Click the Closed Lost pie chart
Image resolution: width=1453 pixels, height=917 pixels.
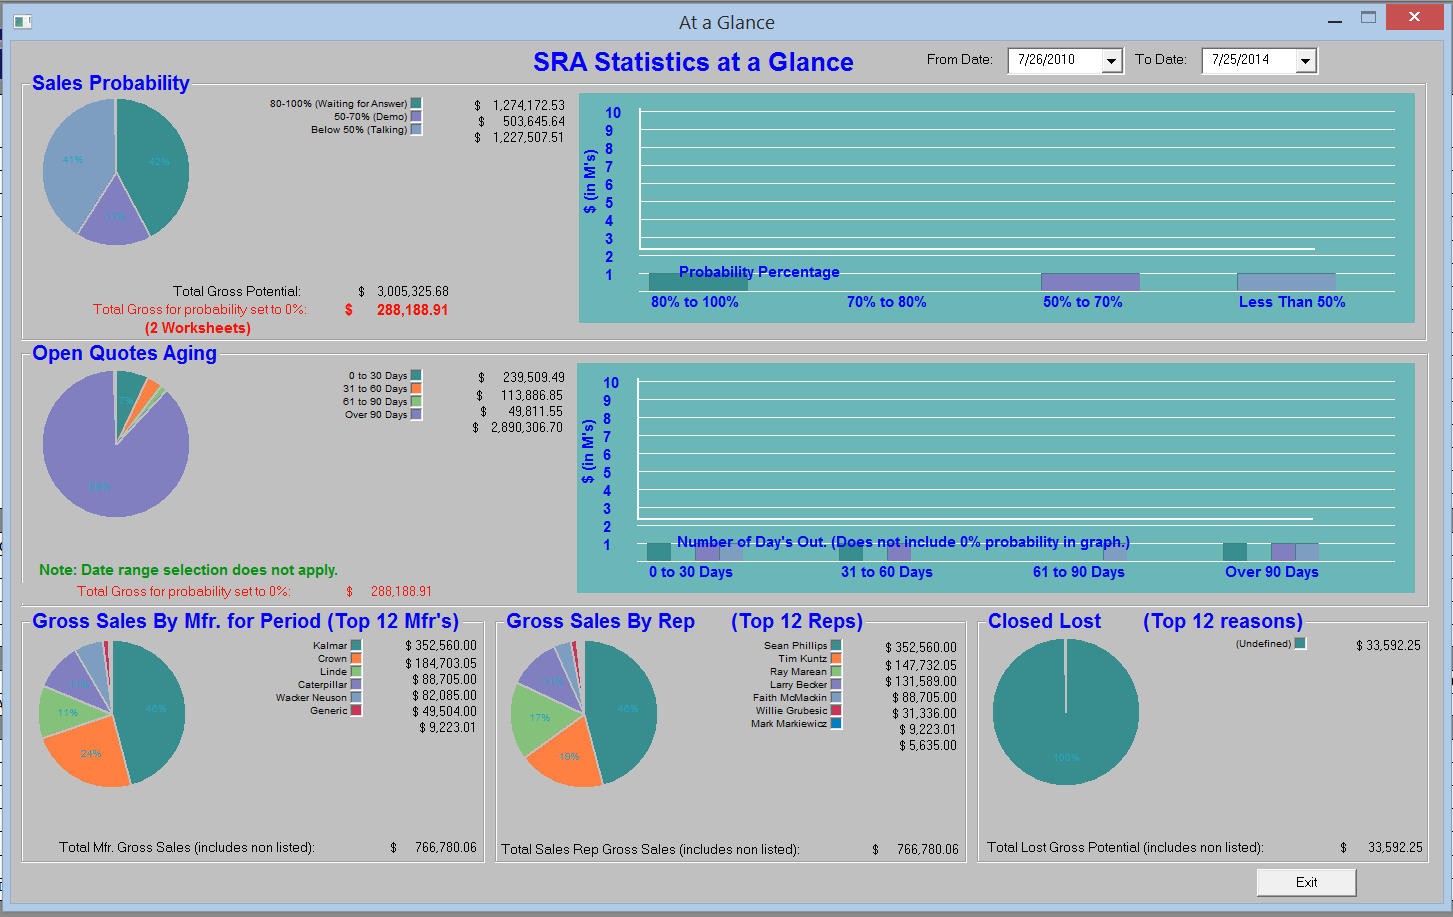[1066, 712]
